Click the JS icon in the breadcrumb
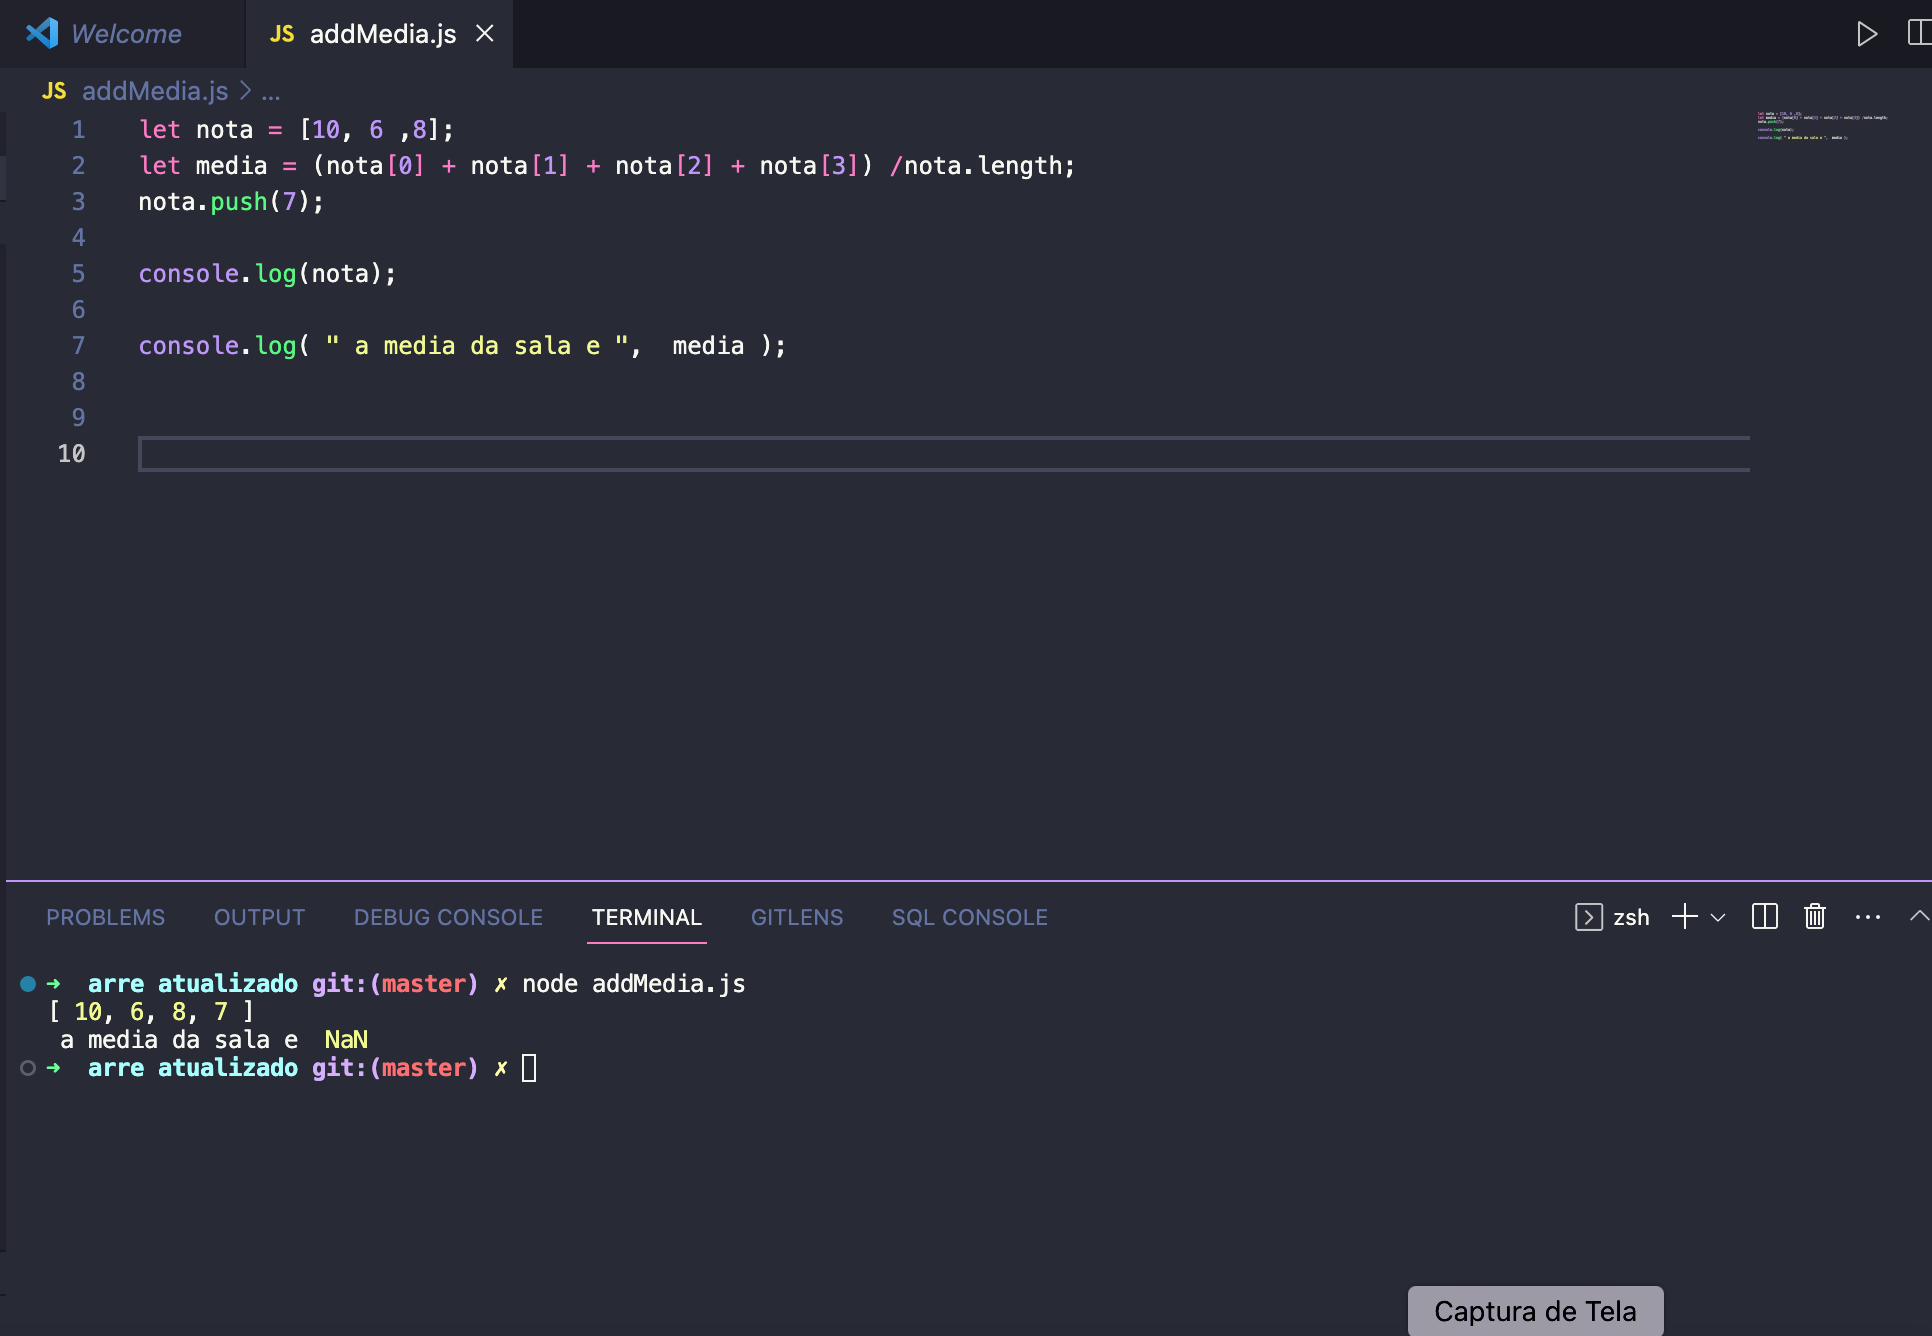Image resolution: width=1932 pixels, height=1336 pixels. [x=54, y=91]
